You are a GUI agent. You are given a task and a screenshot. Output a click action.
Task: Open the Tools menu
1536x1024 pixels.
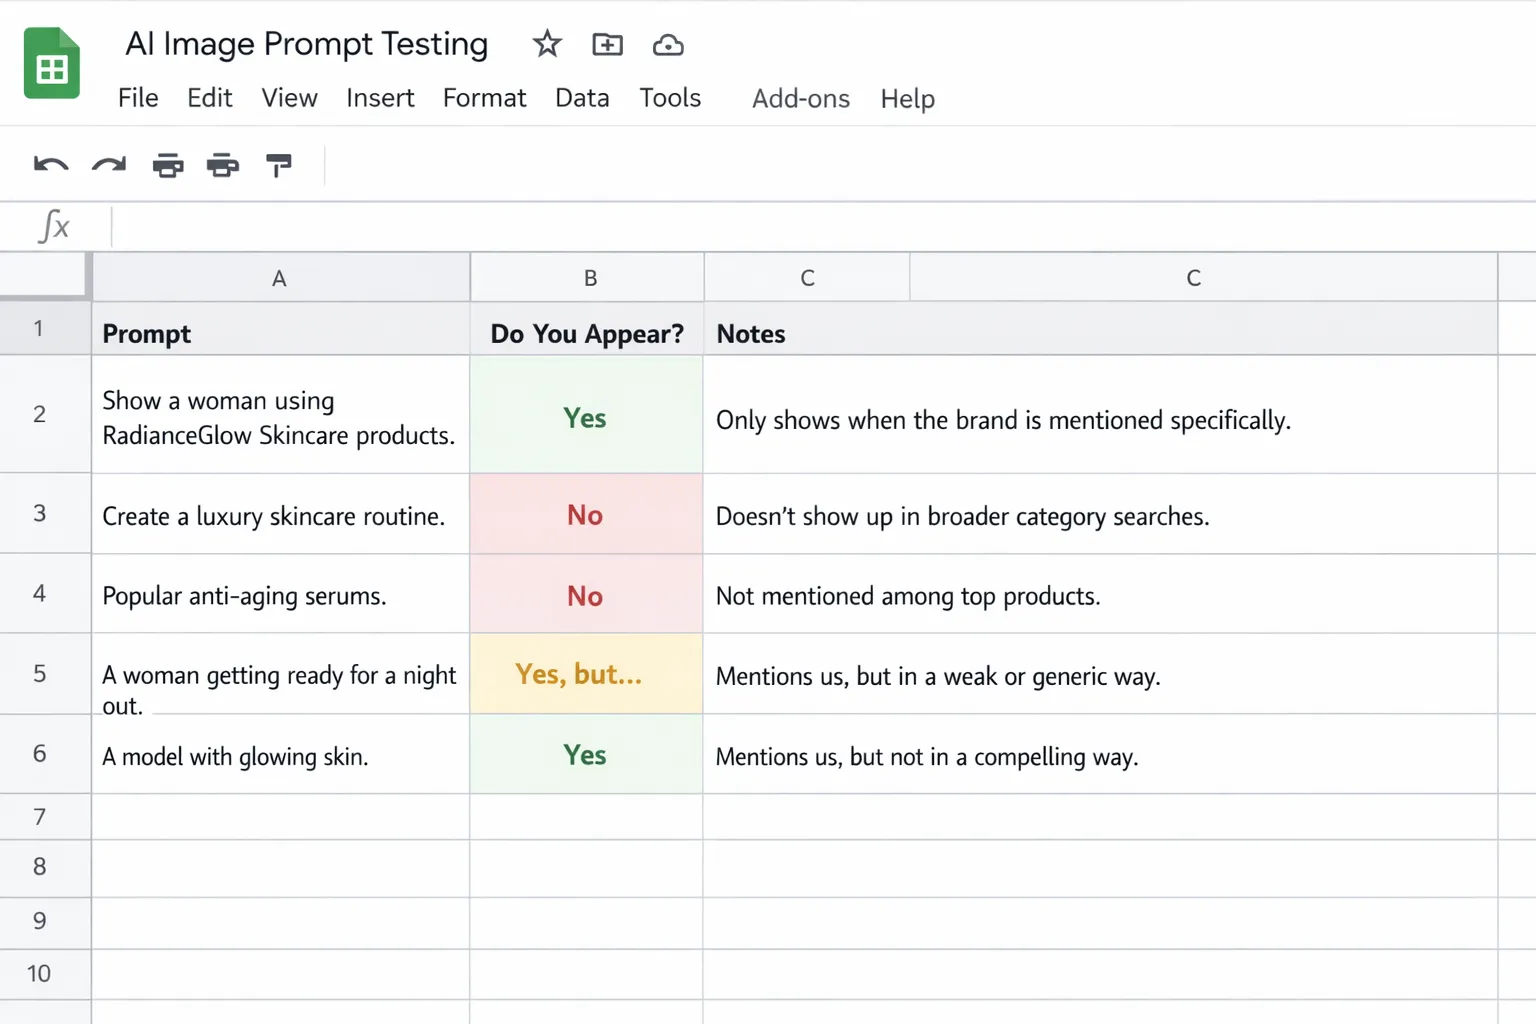tap(669, 98)
